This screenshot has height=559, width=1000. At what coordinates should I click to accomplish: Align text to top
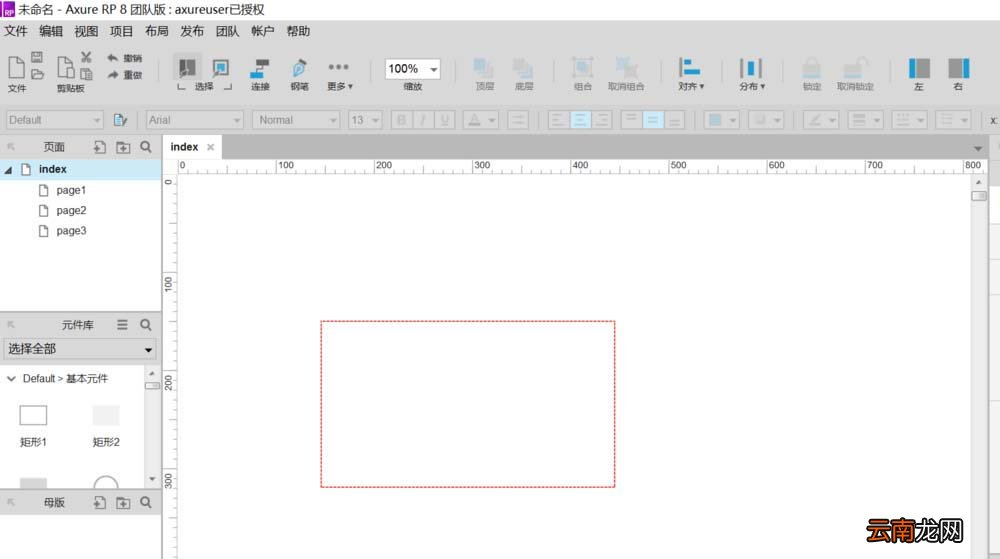631,120
